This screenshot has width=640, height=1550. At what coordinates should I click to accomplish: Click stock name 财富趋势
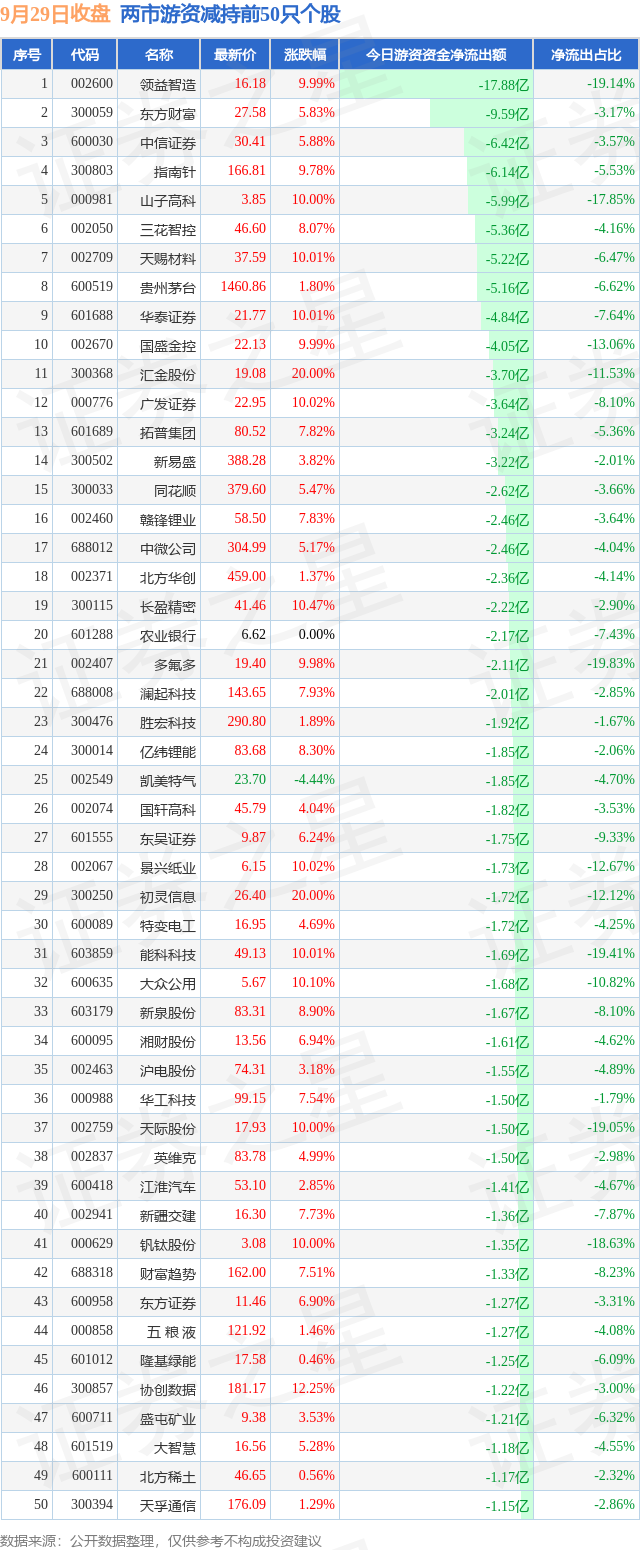click(168, 1274)
